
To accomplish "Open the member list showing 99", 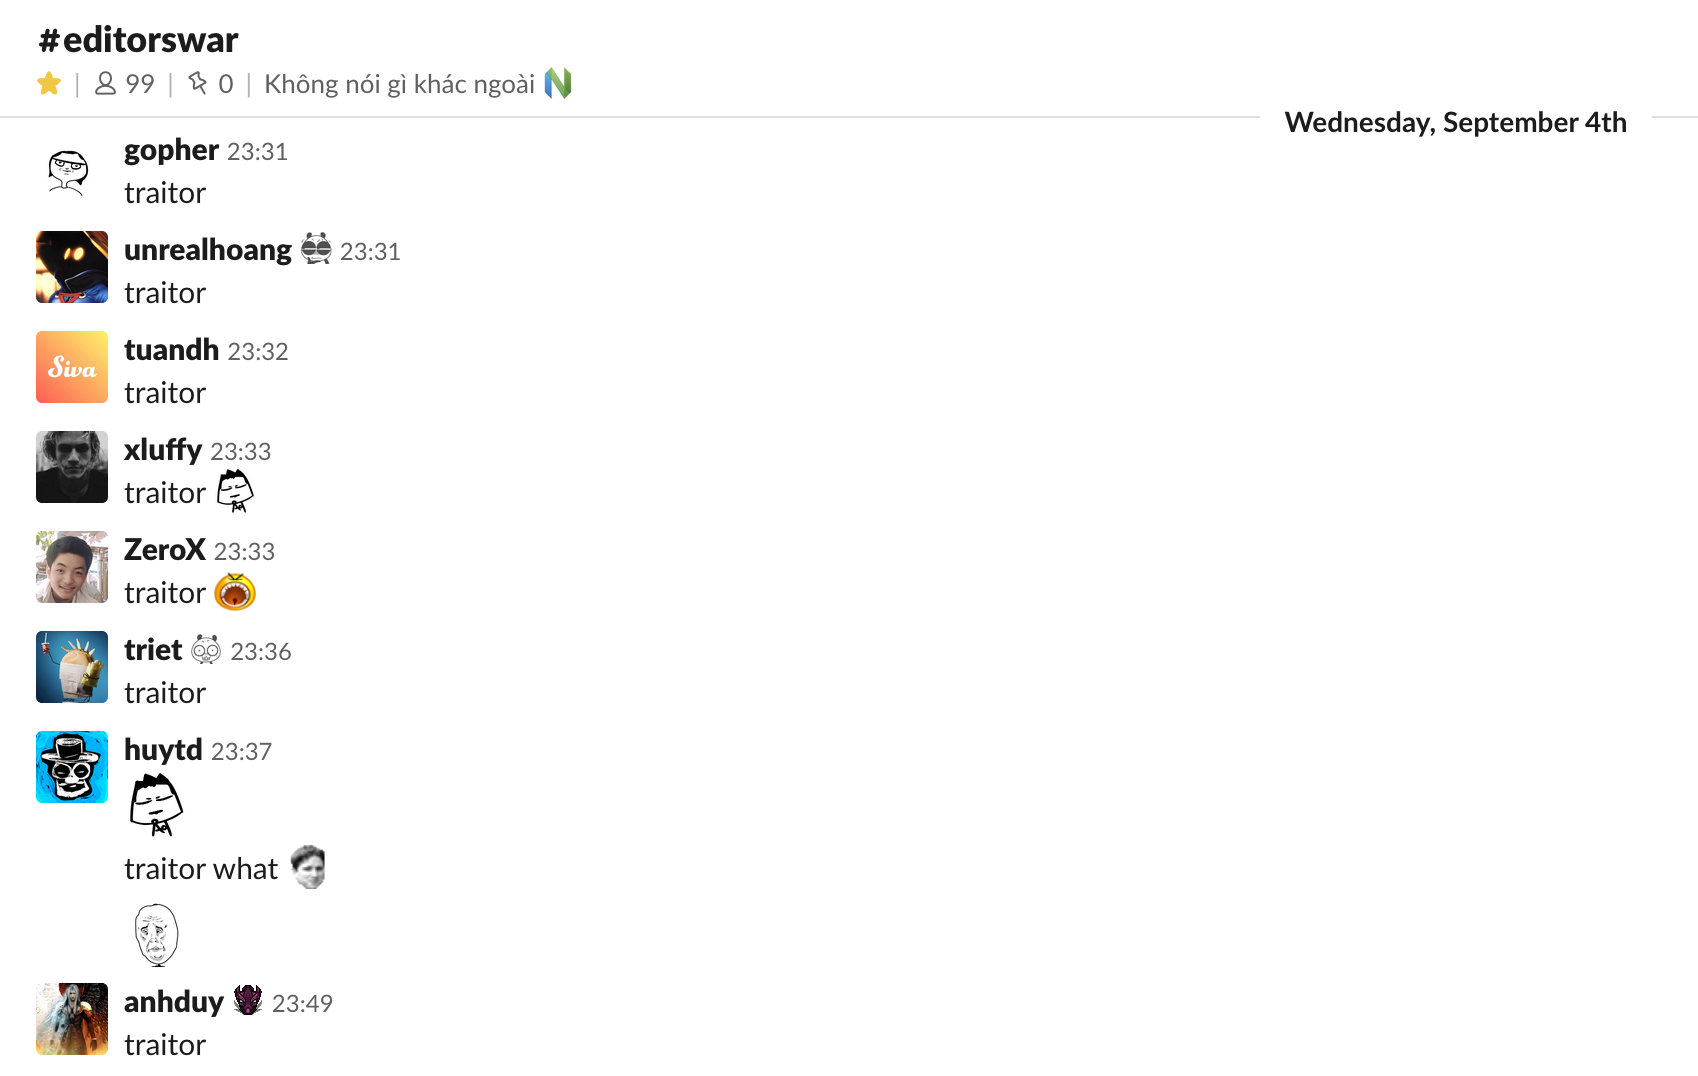I will [124, 84].
